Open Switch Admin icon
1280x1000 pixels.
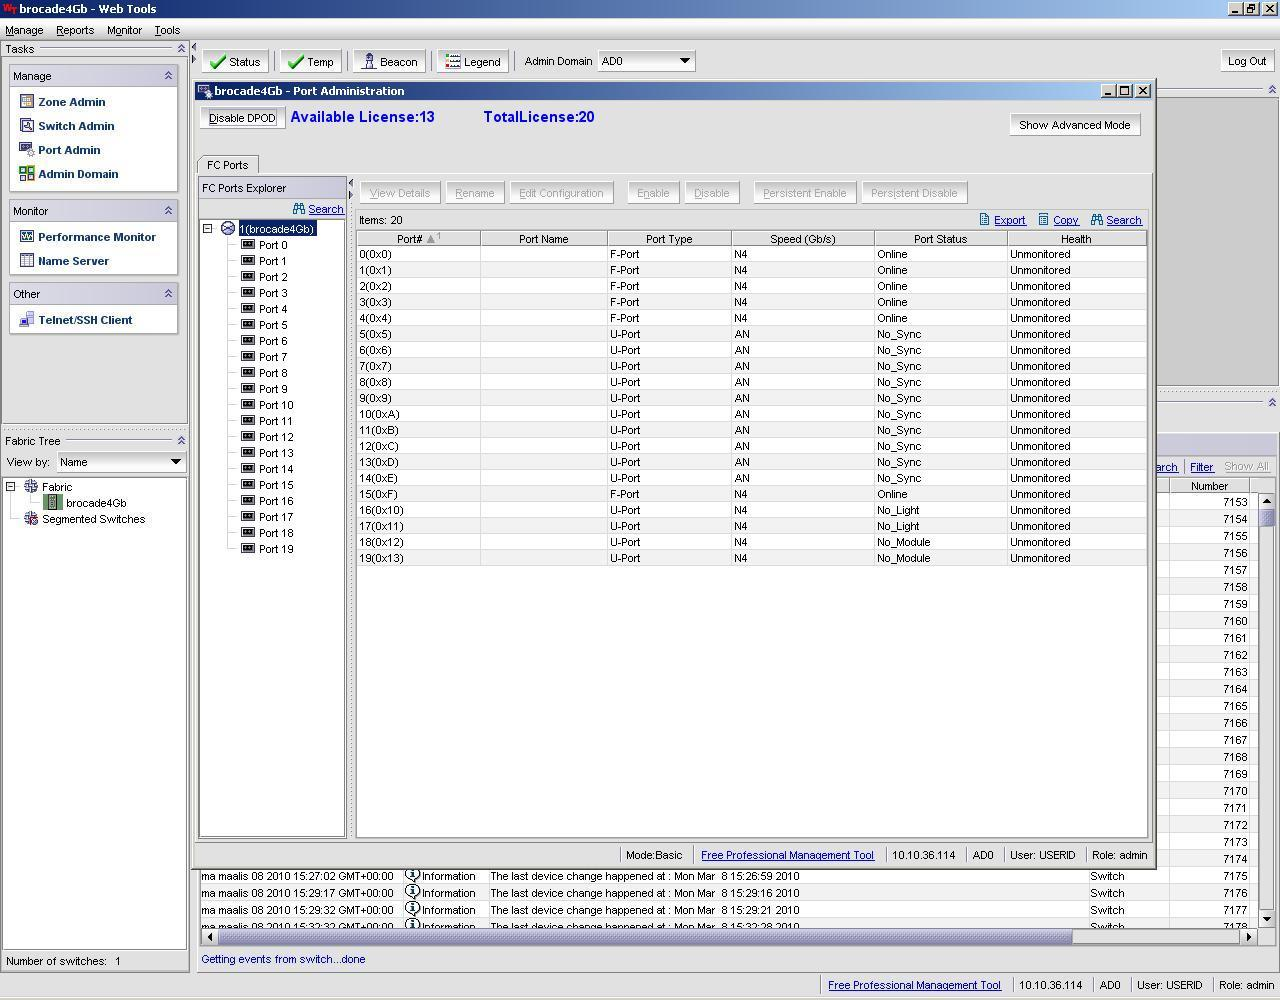pyautogui.click(x=27, y=125)
